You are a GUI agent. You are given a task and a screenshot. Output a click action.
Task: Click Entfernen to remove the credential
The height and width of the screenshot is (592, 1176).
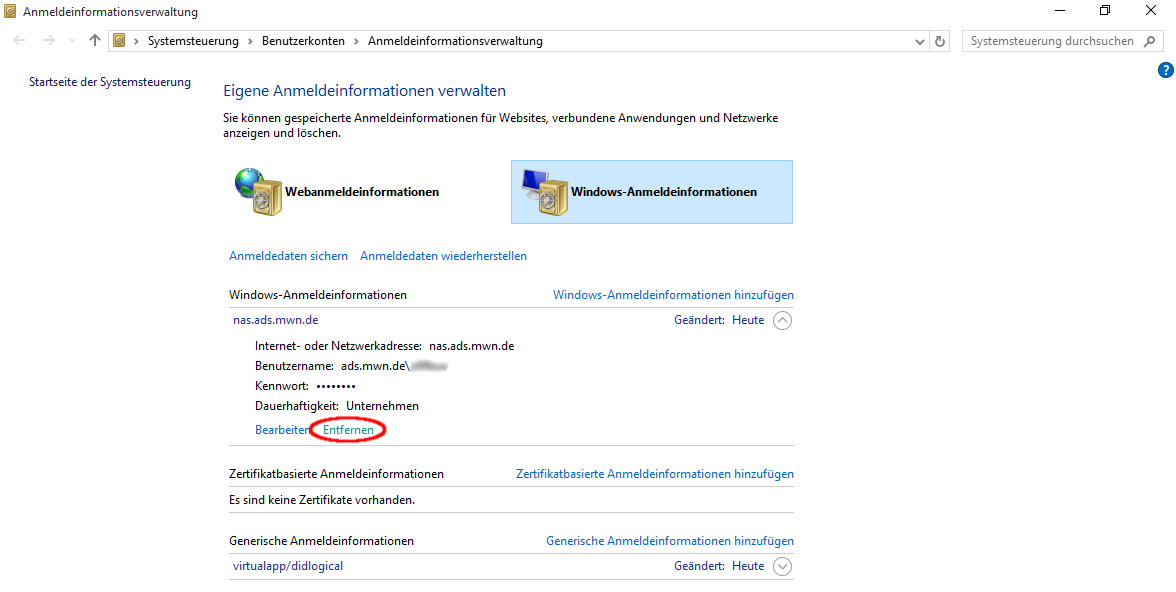coord(348,430)
